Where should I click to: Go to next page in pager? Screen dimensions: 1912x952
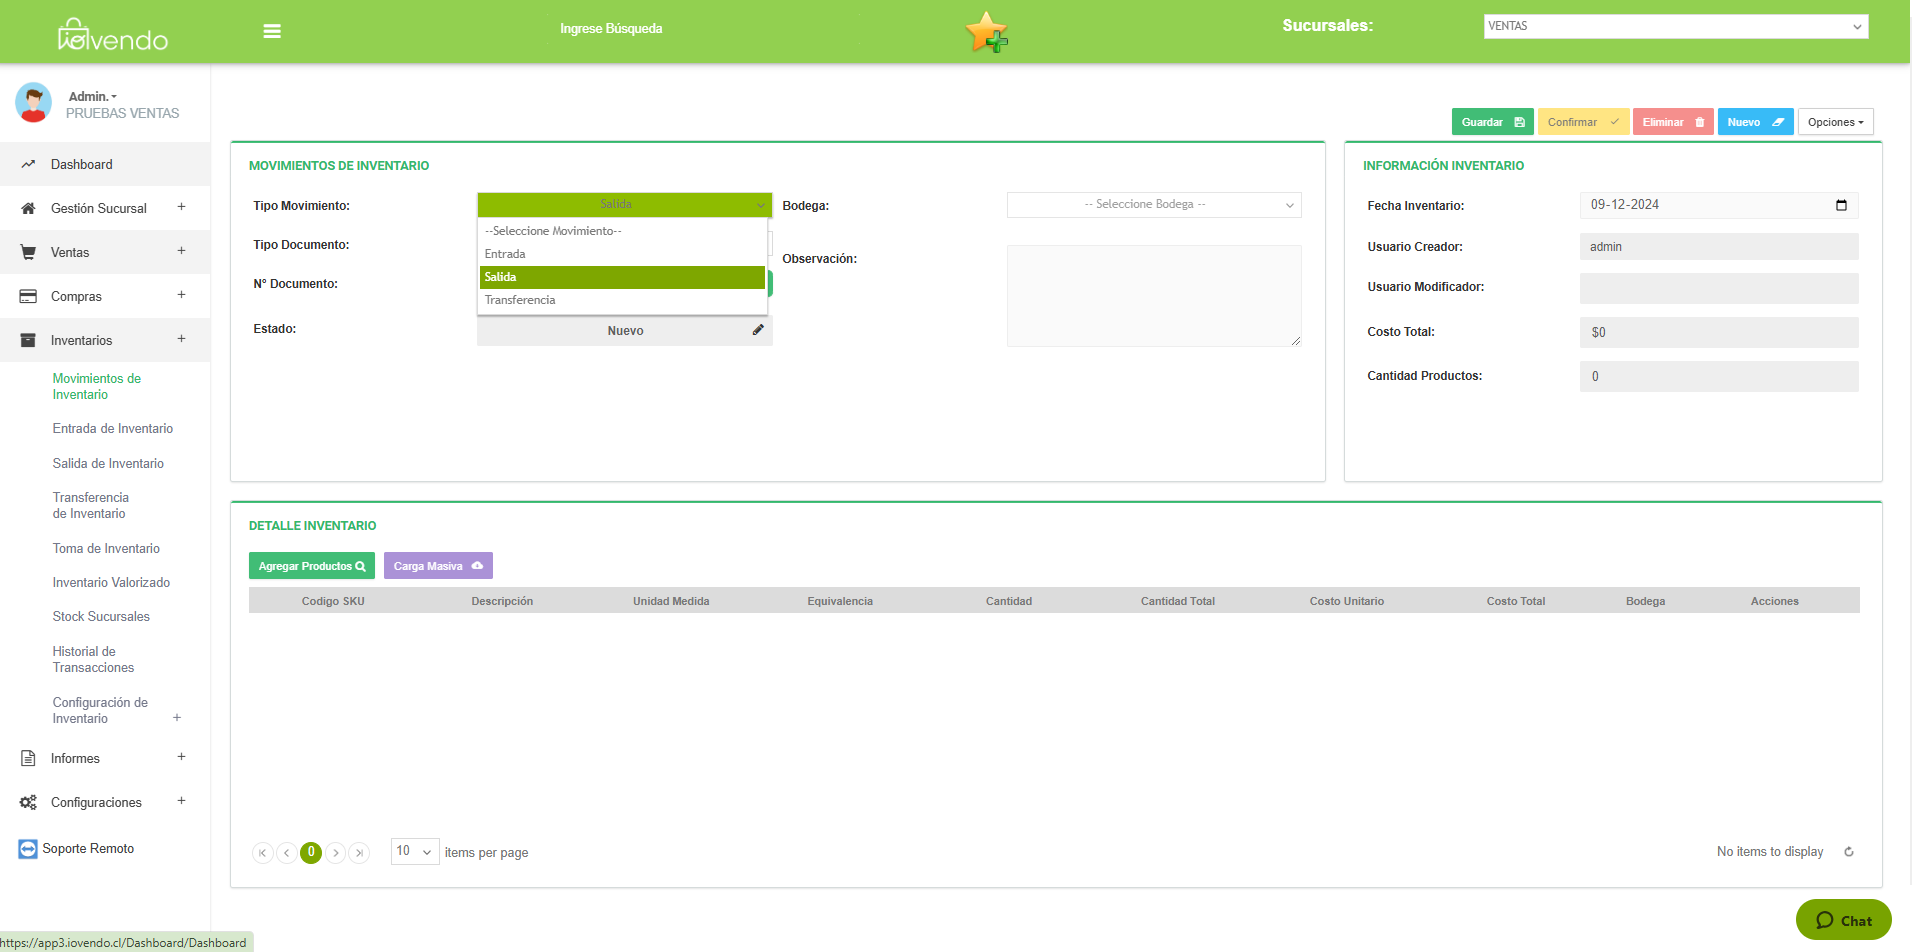coord(336,853)
